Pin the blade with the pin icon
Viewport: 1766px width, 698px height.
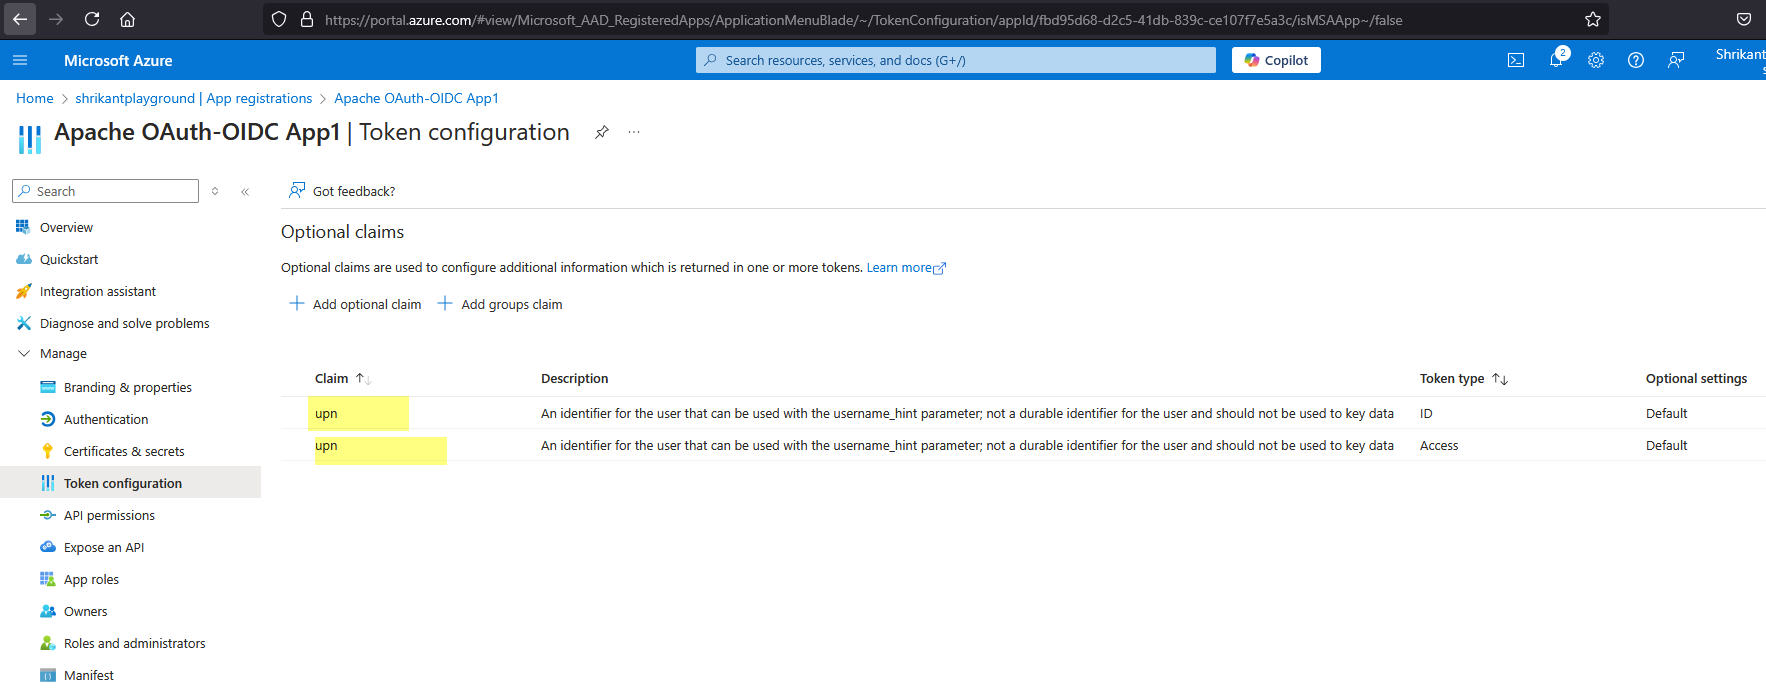[601, 132]
